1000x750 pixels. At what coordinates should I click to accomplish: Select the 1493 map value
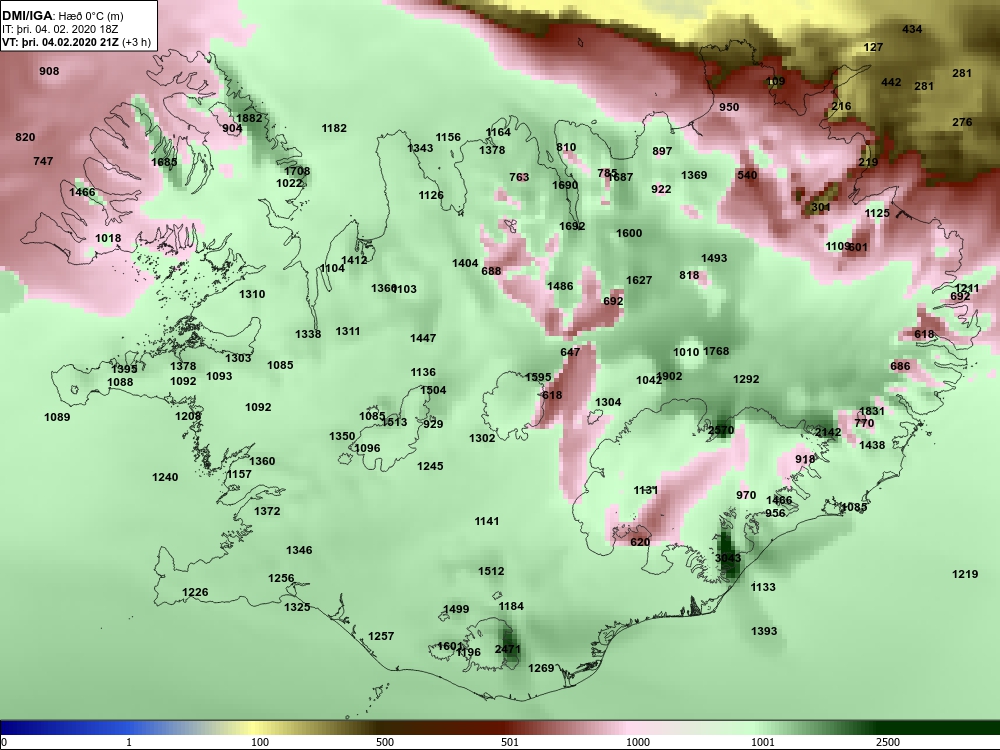(714, 258)
